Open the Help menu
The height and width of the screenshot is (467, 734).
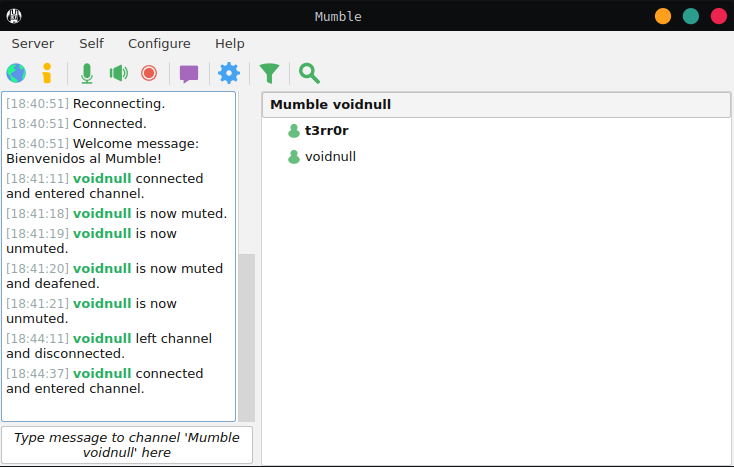(229, 43)
